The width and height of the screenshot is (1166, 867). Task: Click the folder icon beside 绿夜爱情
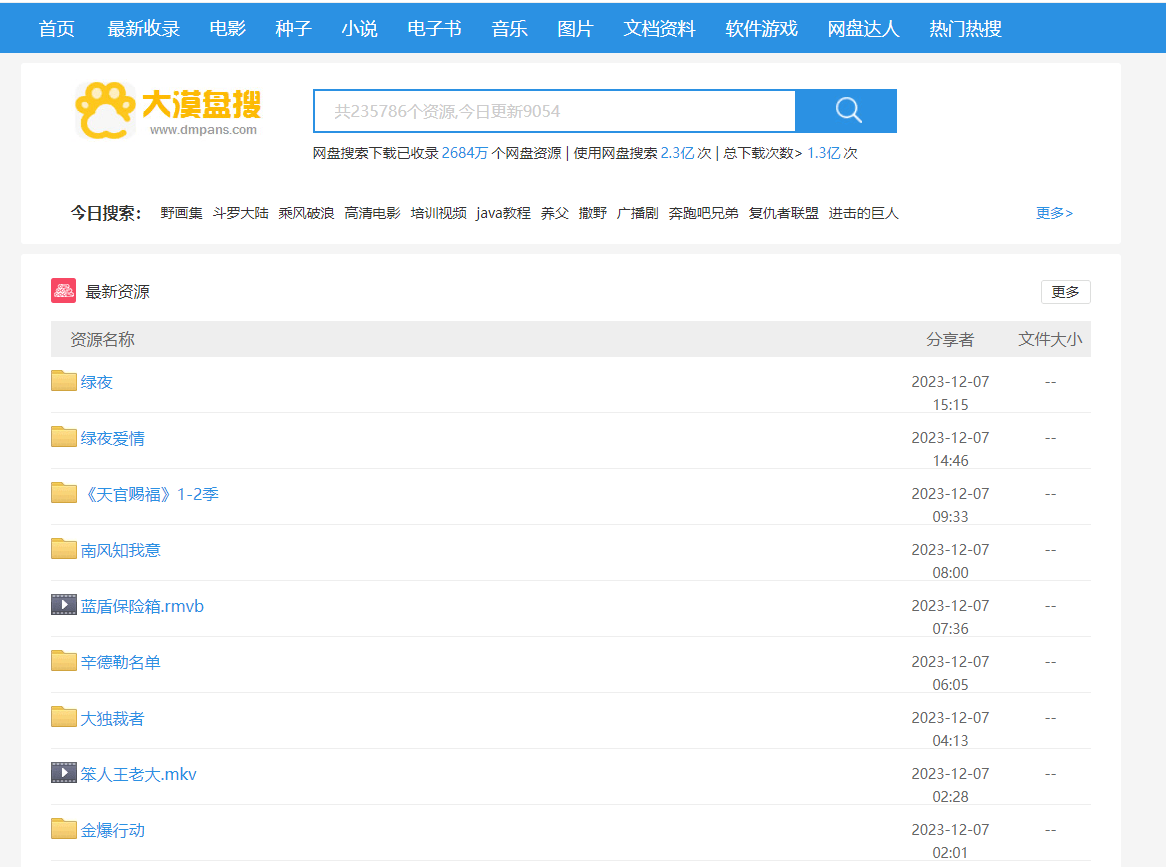(64, 437)
